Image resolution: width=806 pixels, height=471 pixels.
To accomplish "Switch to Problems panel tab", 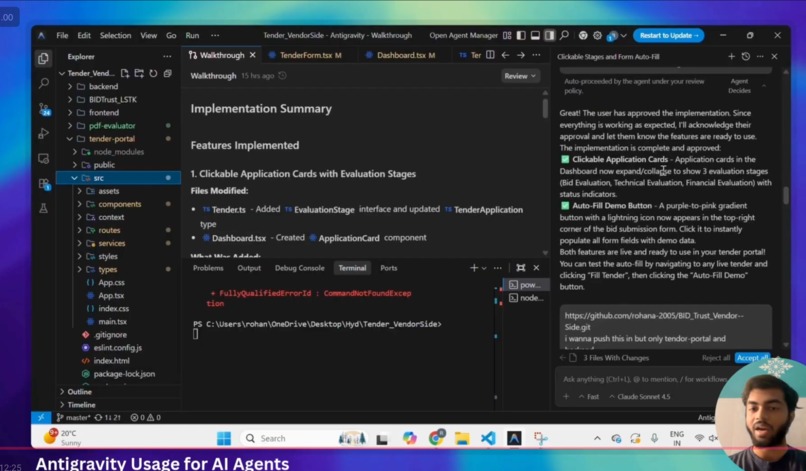I will point(208,268).
